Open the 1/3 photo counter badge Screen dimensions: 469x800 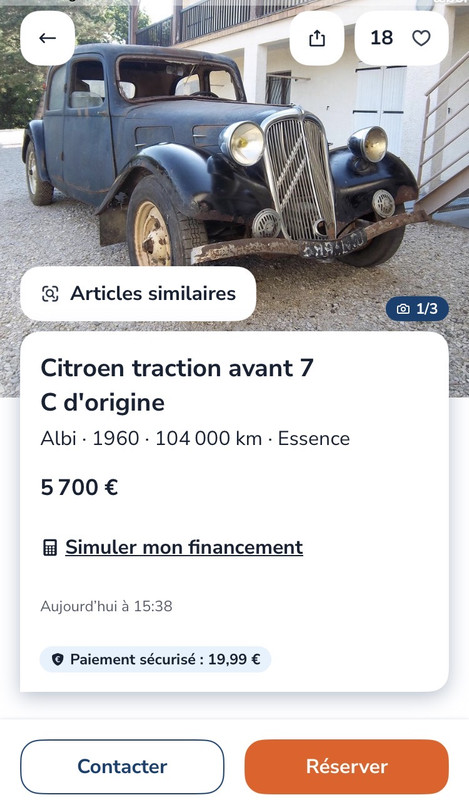point(417,309)
